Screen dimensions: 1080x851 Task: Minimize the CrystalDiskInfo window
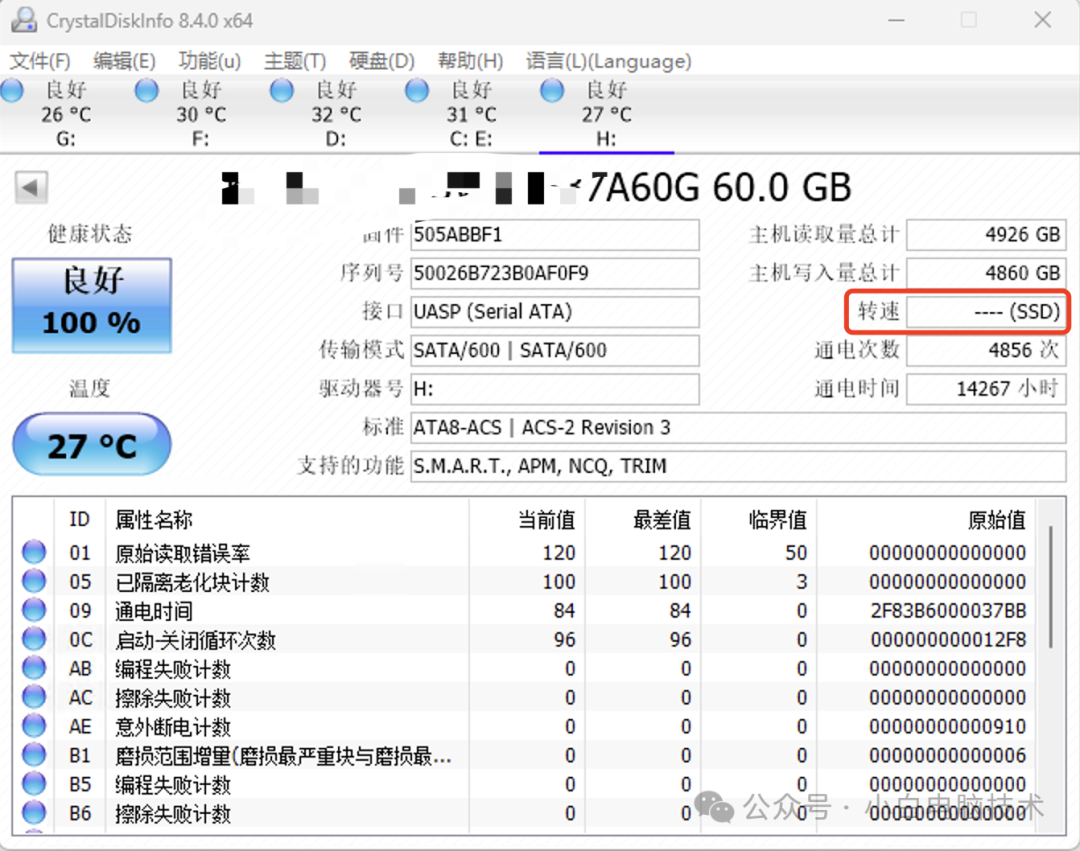896,20
